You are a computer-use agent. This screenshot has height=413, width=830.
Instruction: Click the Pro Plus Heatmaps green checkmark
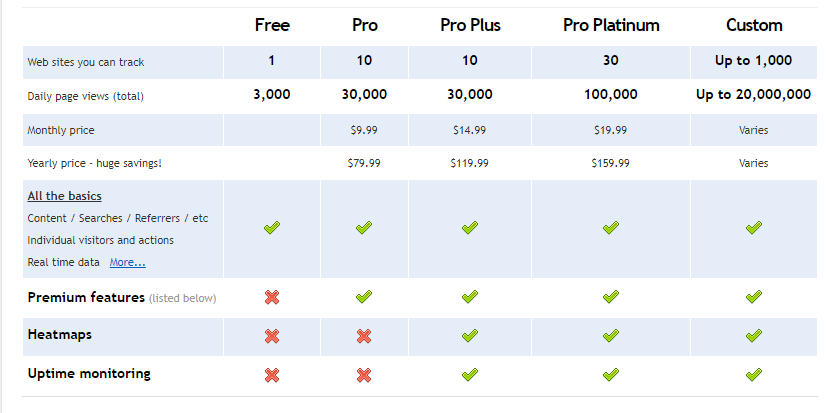tap(470, 335)
